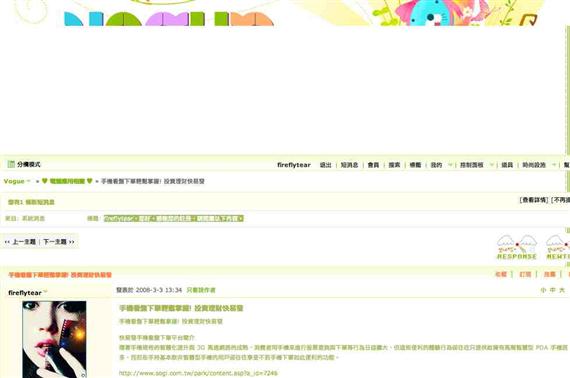Select the medium font size option 中

[x=553, y=290]
